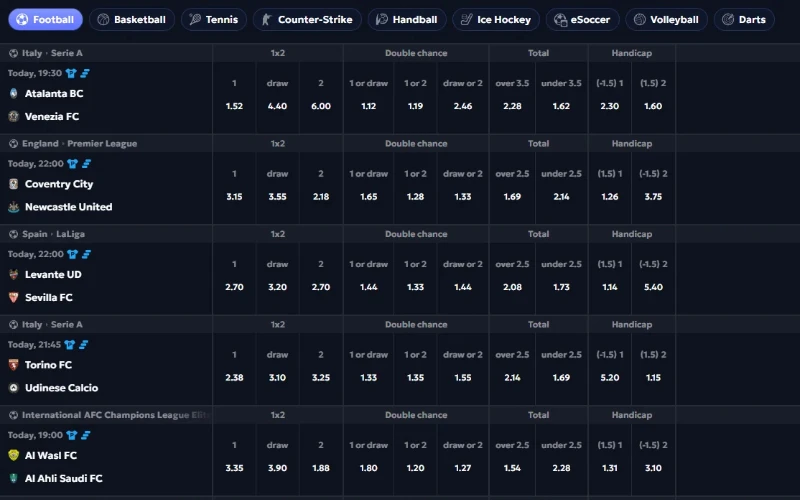Image resolution: width=800 pixels, height=500 pixels.
Task: Open the International AFC Champions League link
Action: pos(116,415)
